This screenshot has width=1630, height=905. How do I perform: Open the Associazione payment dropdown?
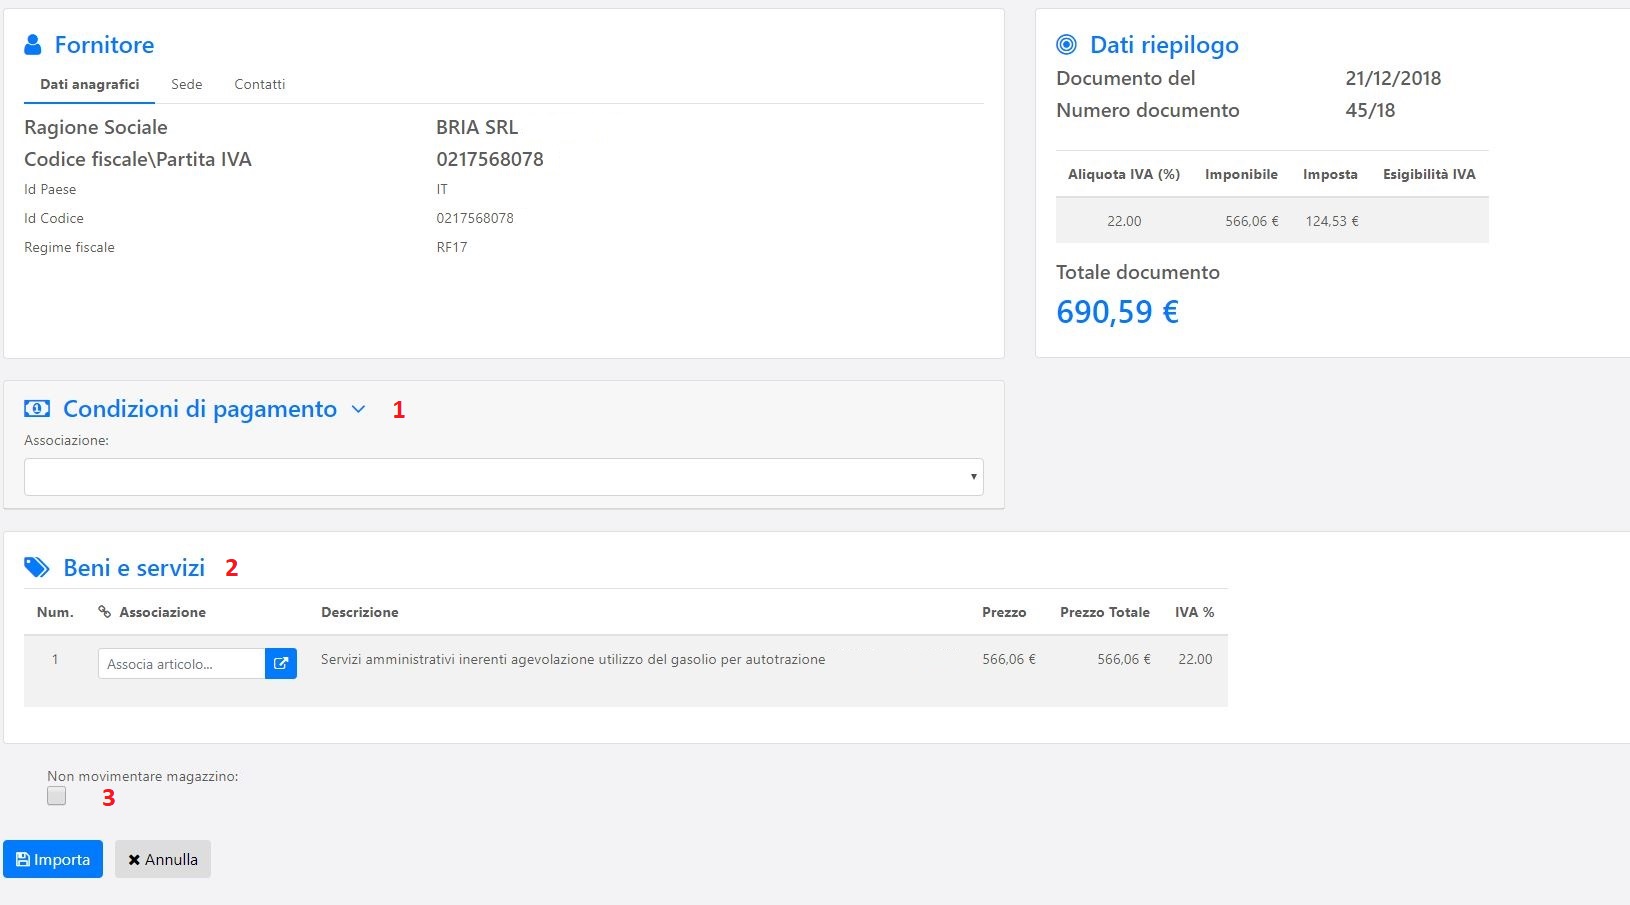point(504,477)
